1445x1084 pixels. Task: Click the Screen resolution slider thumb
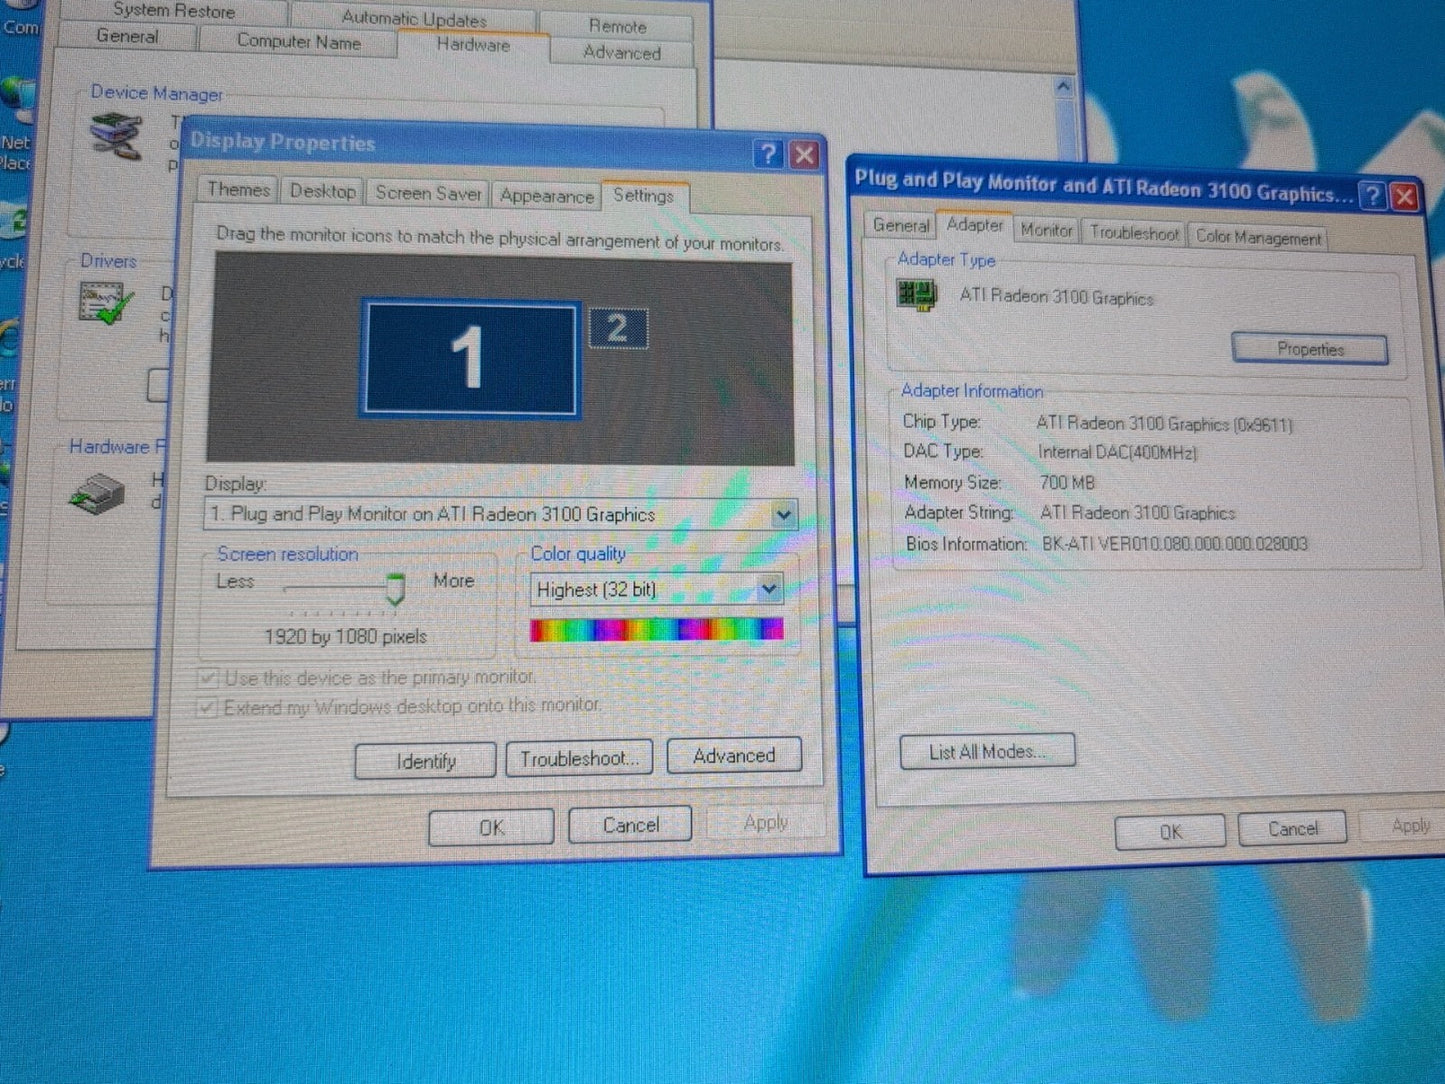point(396,588)
